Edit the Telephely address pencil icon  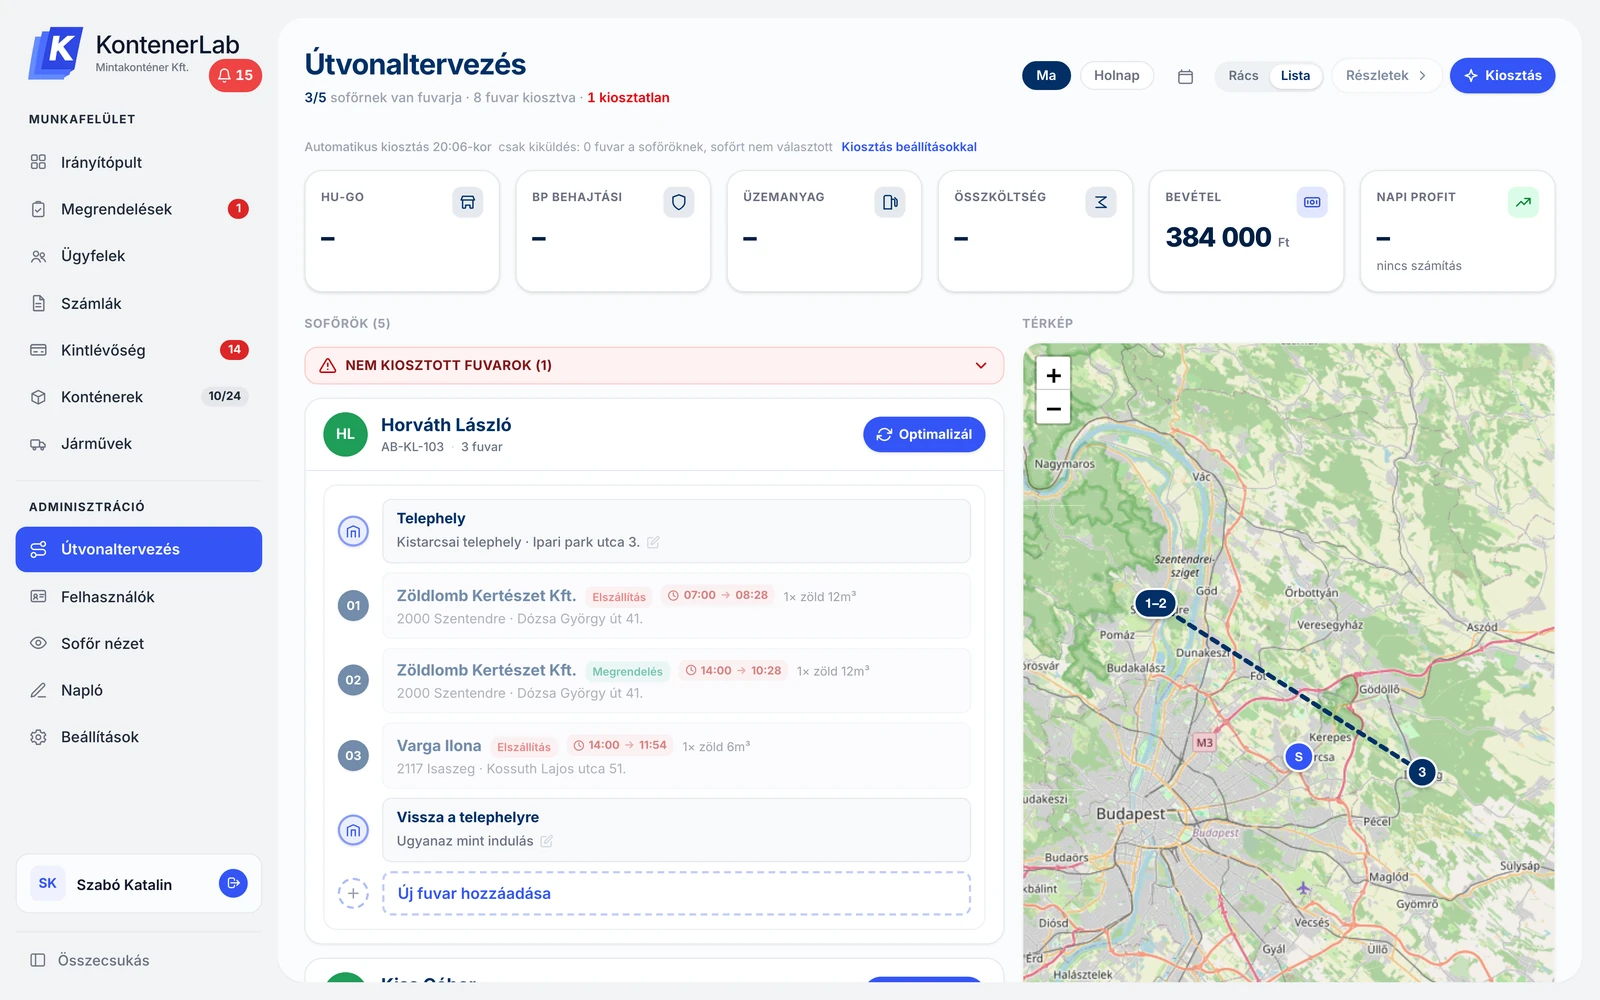[653, 542]
